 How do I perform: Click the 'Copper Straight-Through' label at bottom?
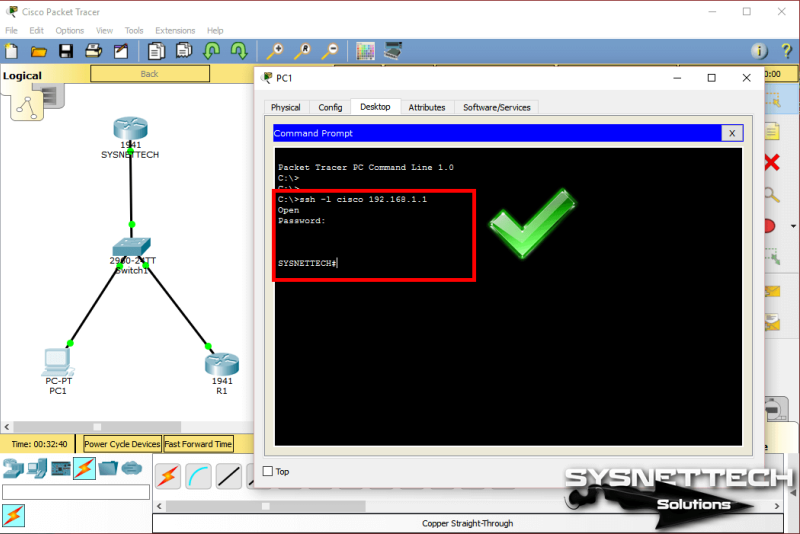click(467, 523)
